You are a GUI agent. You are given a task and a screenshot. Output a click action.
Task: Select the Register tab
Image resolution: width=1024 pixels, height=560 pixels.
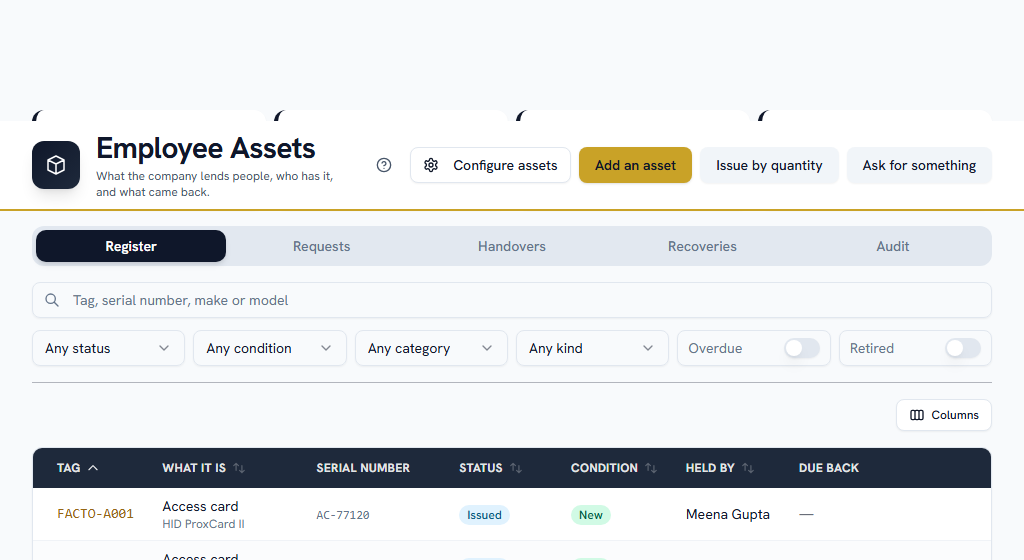pos(131,246)
